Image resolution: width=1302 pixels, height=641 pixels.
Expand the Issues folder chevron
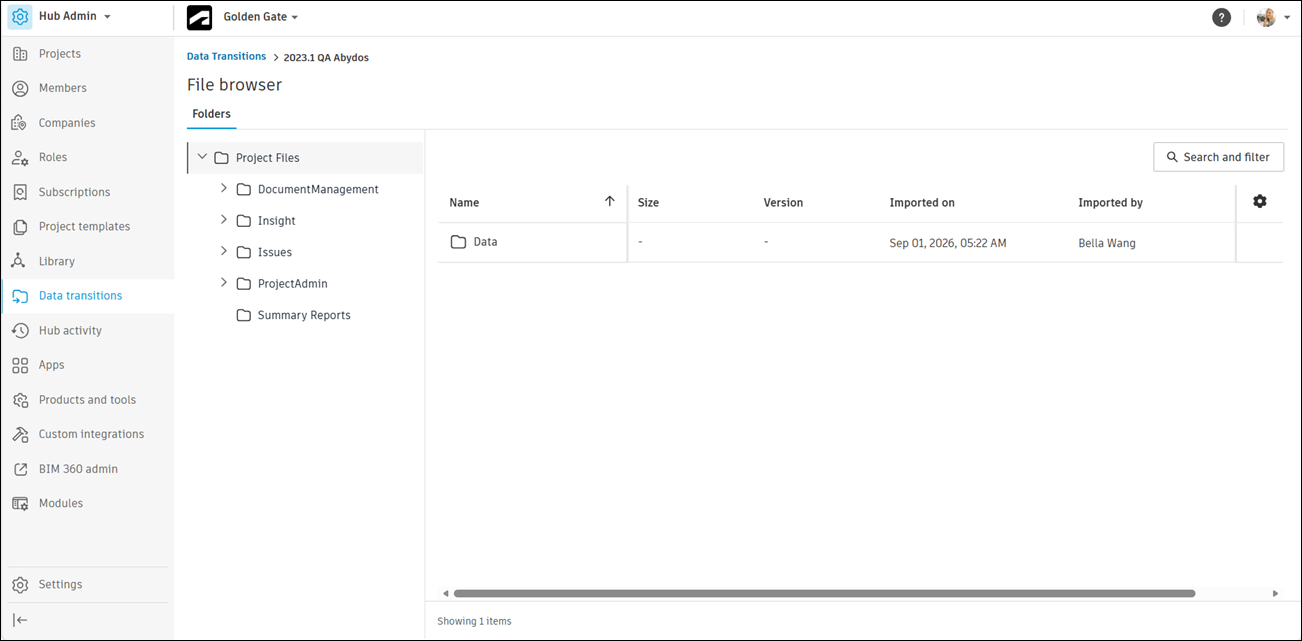coord(224,252)
